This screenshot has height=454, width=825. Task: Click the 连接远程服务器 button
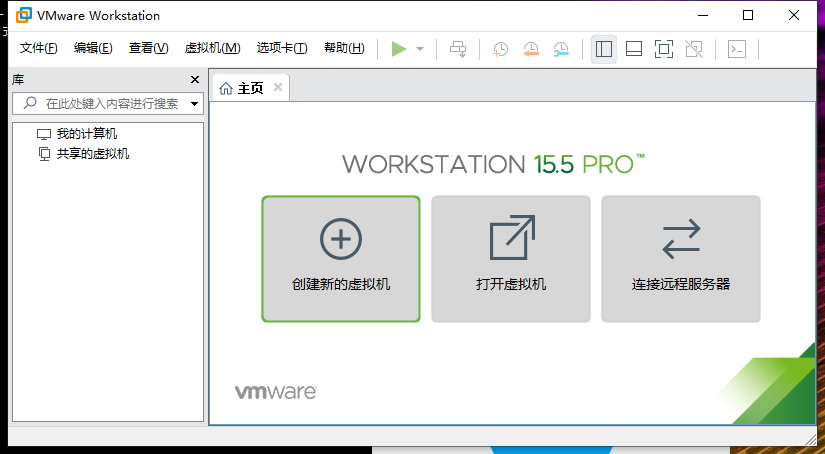pos(681,259)
